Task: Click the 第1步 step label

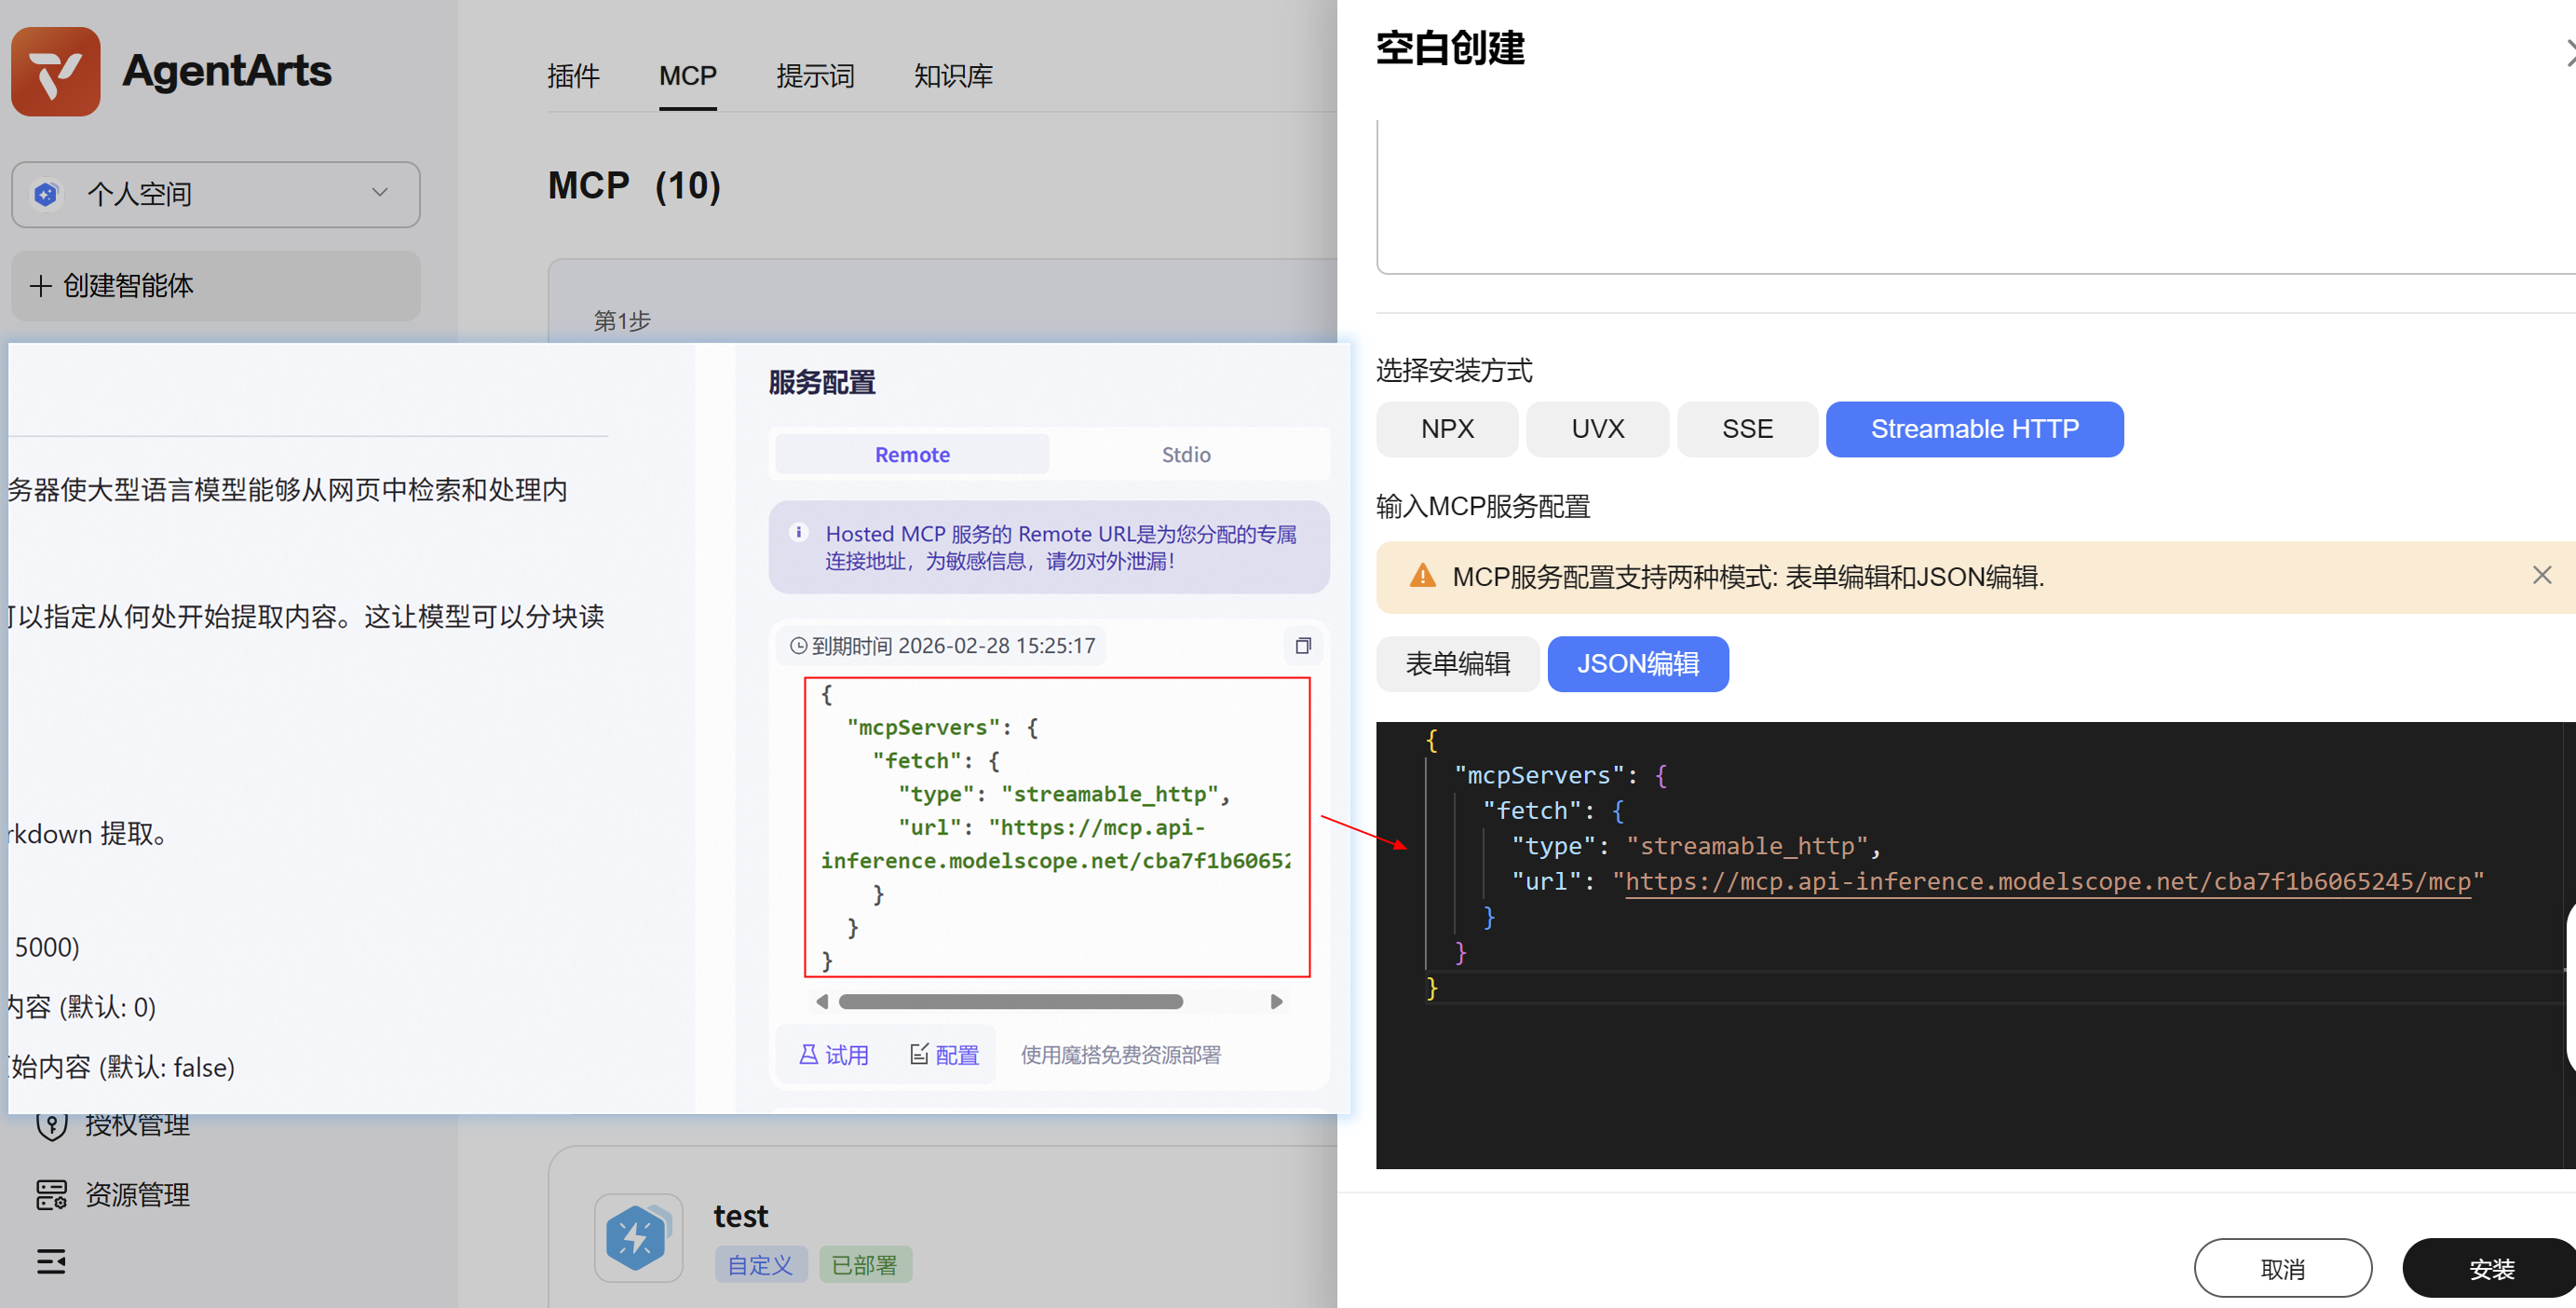Action: (x=621, y=321)
